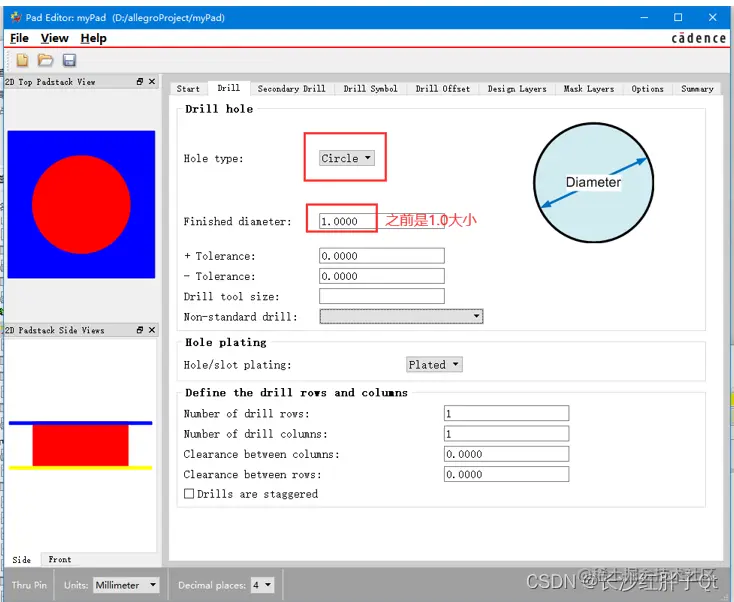Close the 2D Padstack Side Views panel

coord(152,330)
